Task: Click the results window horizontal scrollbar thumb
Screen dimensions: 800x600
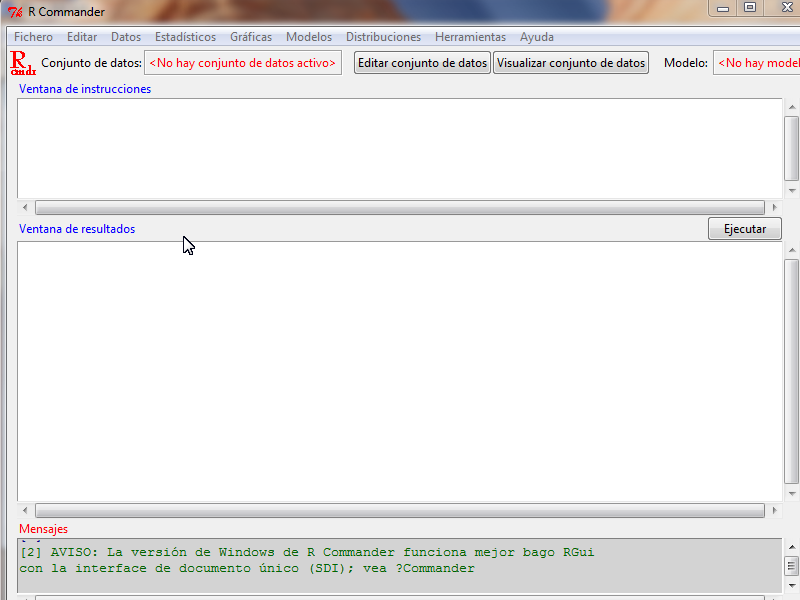Action: pyautogui.click(x=399, y=510)
